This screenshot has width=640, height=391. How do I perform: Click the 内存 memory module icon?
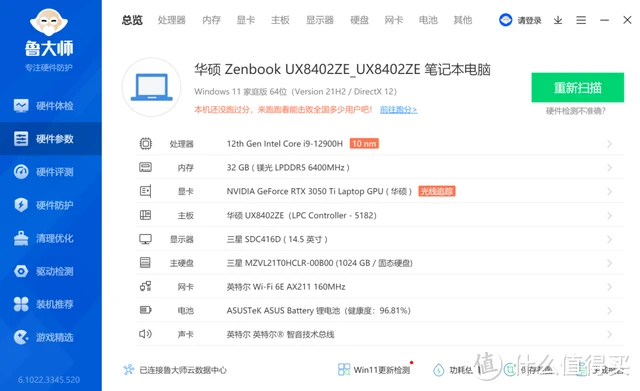(146, 167)
